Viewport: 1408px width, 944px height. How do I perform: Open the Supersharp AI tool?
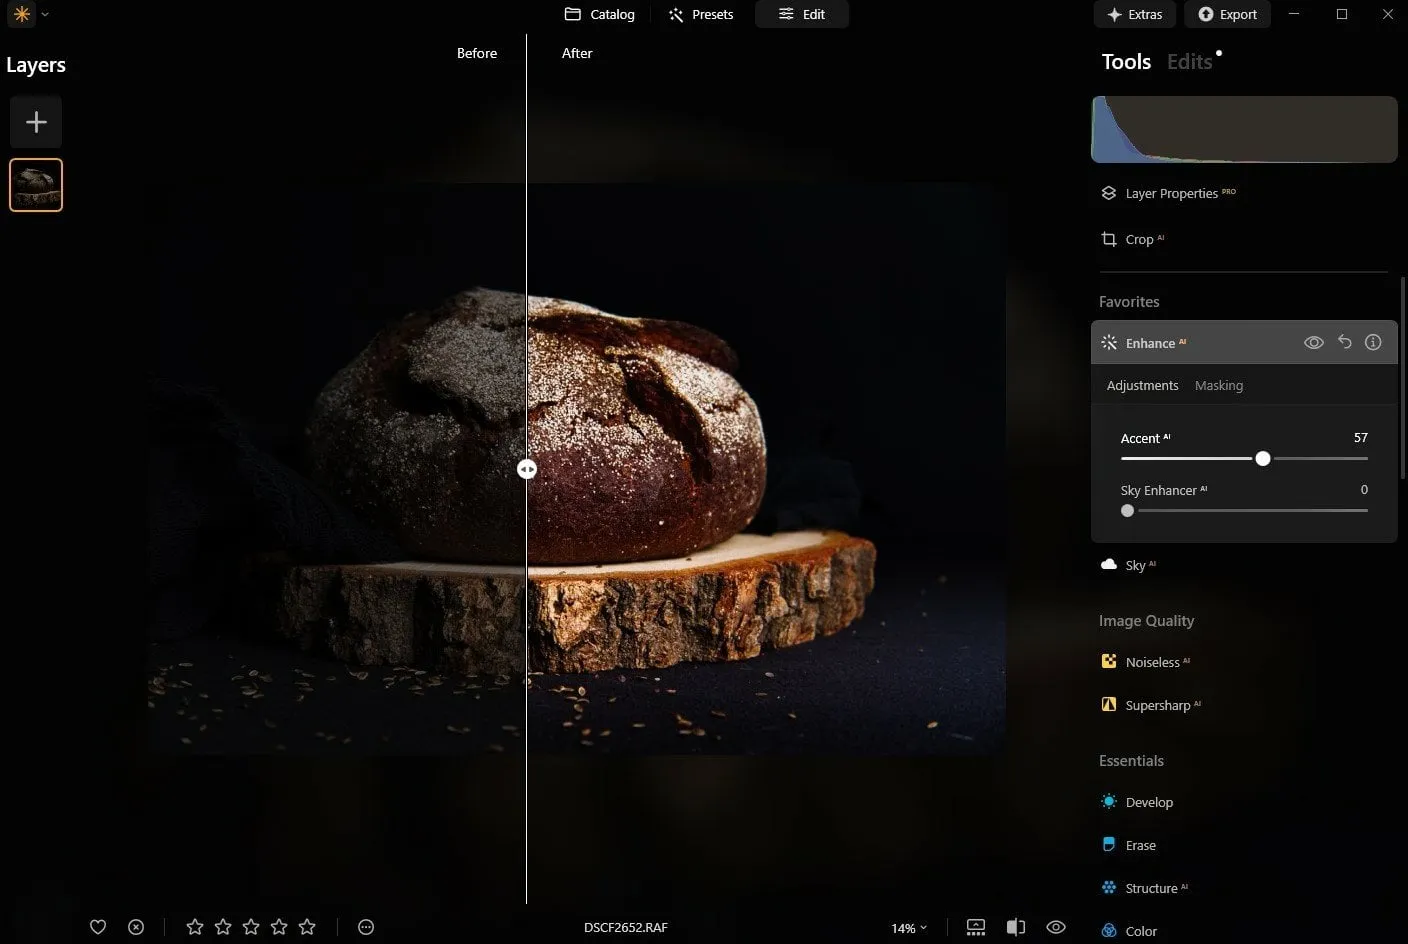tap(1156, 705)
